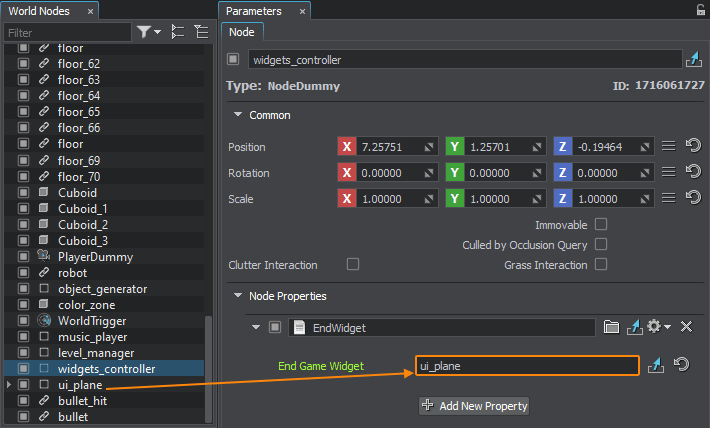Click the lock icon in Parameters panel
The height and width of the screenshot is (428, 710).
(x=700, y=10)
